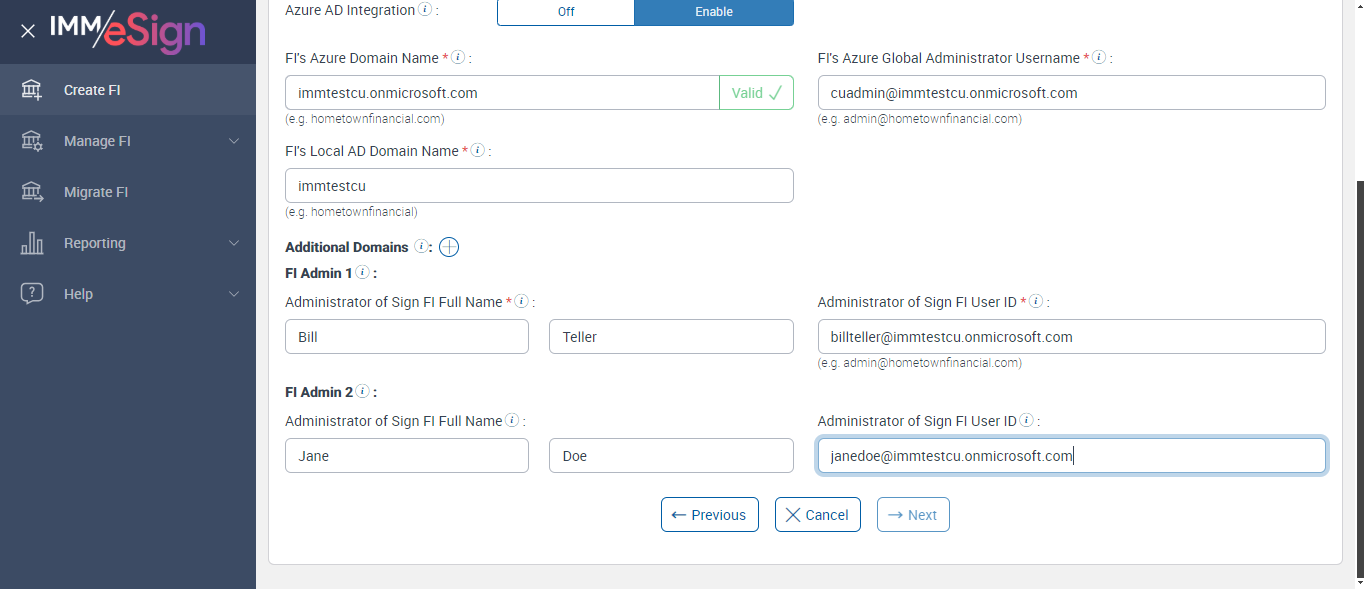Show info for FI Admin 1 User ID
Viewport: 1366px width, 589px height.
[x=1036, y=302]
